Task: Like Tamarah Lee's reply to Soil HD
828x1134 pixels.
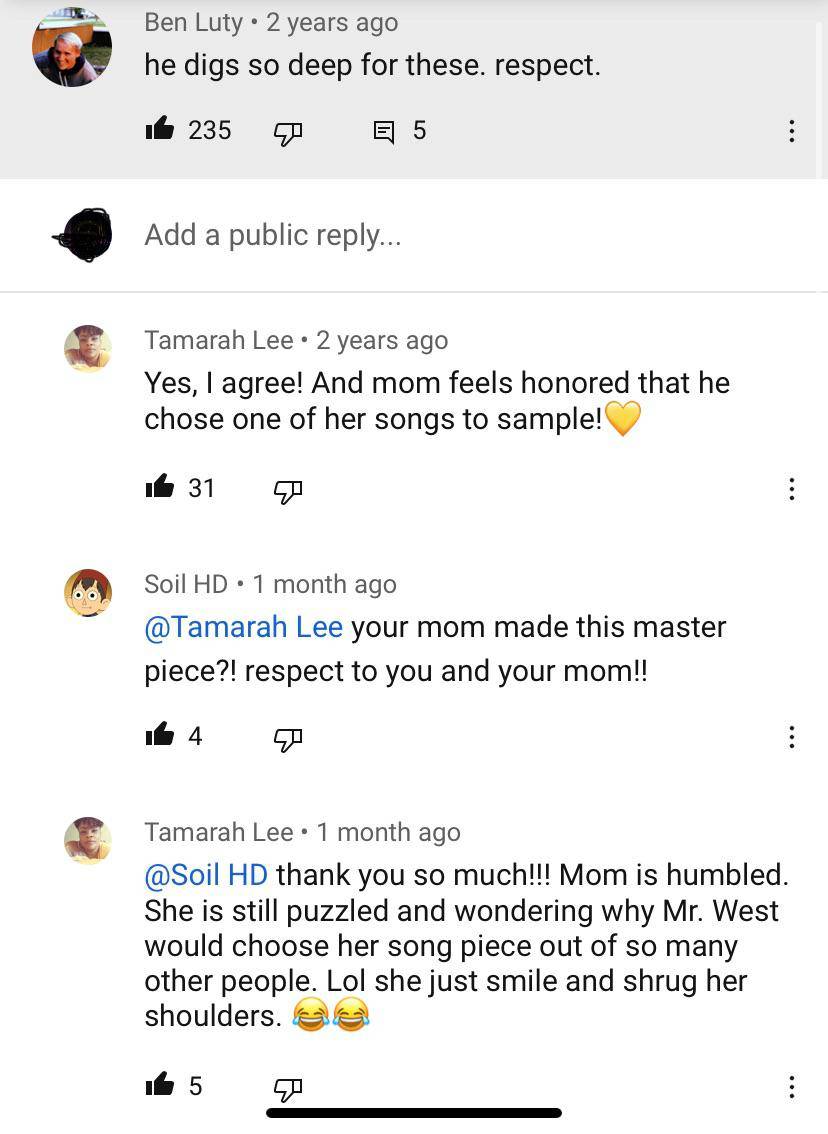Action: point(159,1086)
